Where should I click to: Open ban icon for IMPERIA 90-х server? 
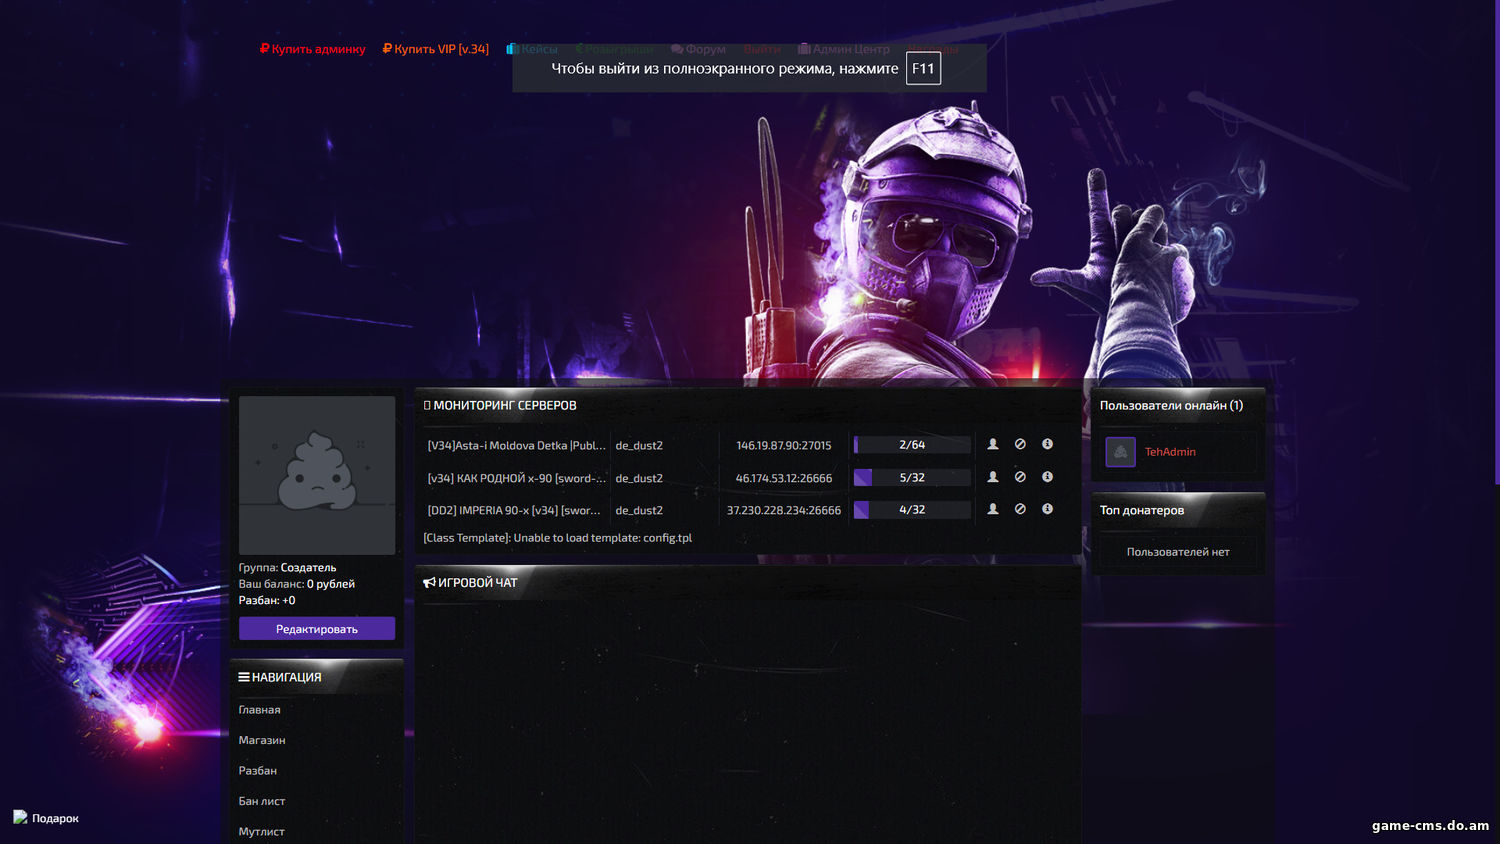point(1020,509)
